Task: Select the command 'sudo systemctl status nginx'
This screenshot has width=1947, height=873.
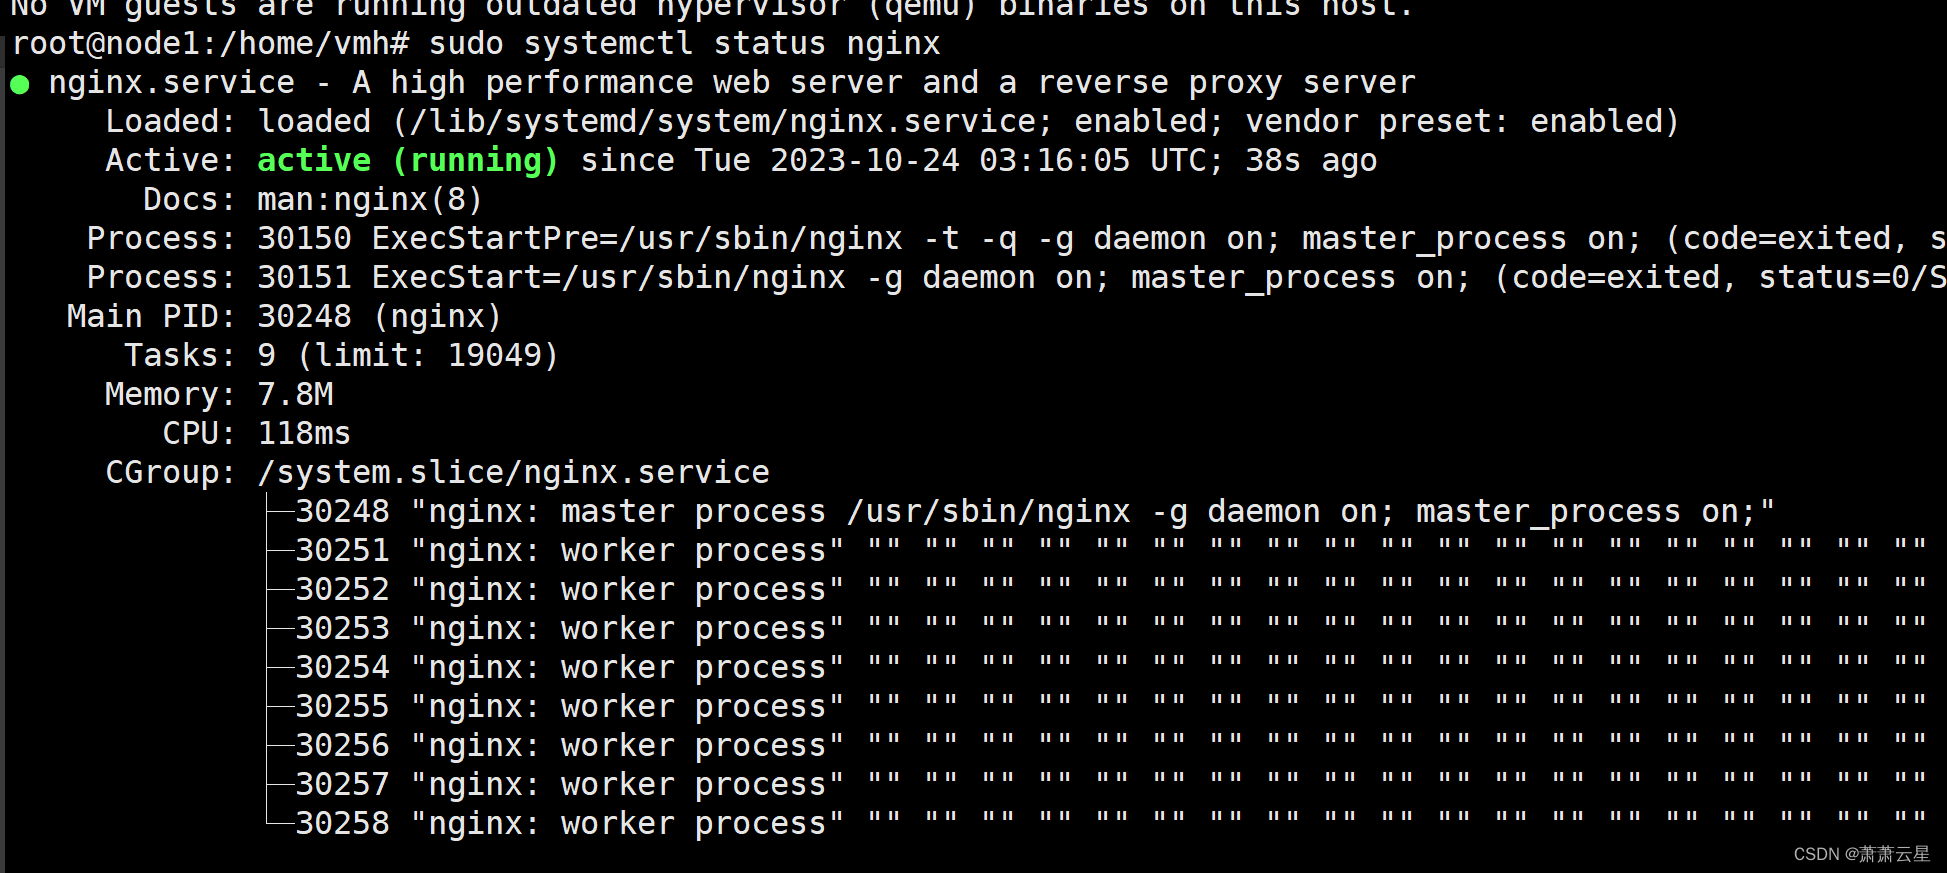Action: pos(684,44)
